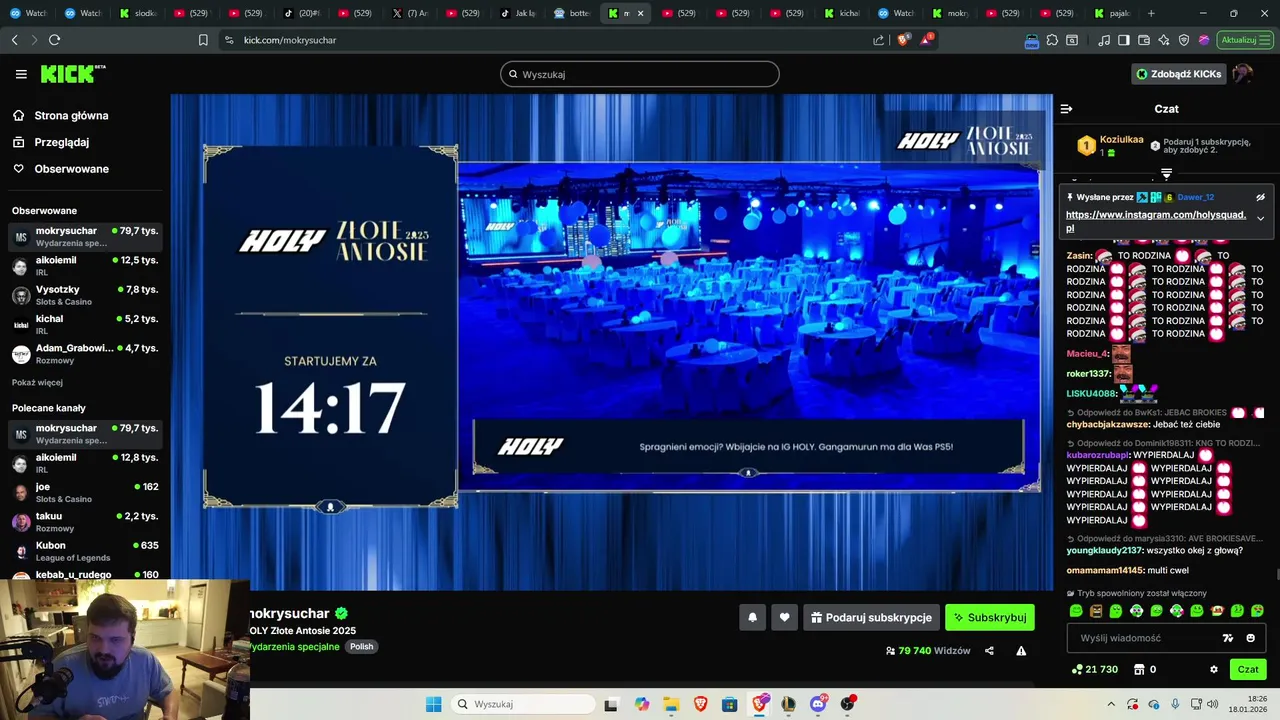Open Discord from taskbar
The height and width of the screenshot is (720, 1280).
pos(818,704)
